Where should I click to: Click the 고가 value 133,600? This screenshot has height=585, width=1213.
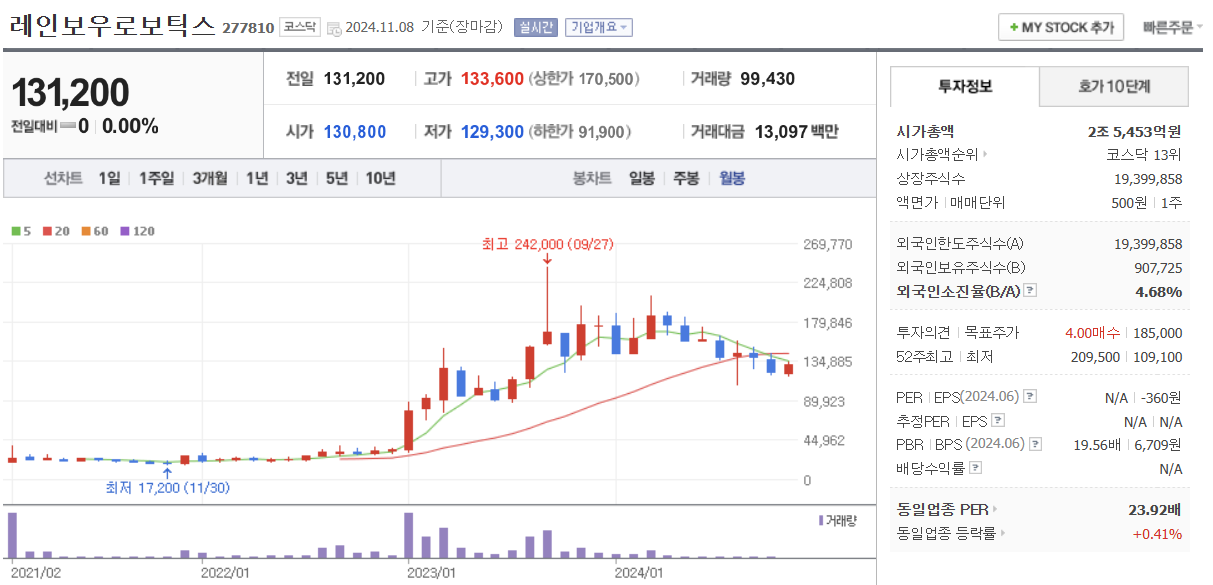pyautogui.click(x=492, y=78)
